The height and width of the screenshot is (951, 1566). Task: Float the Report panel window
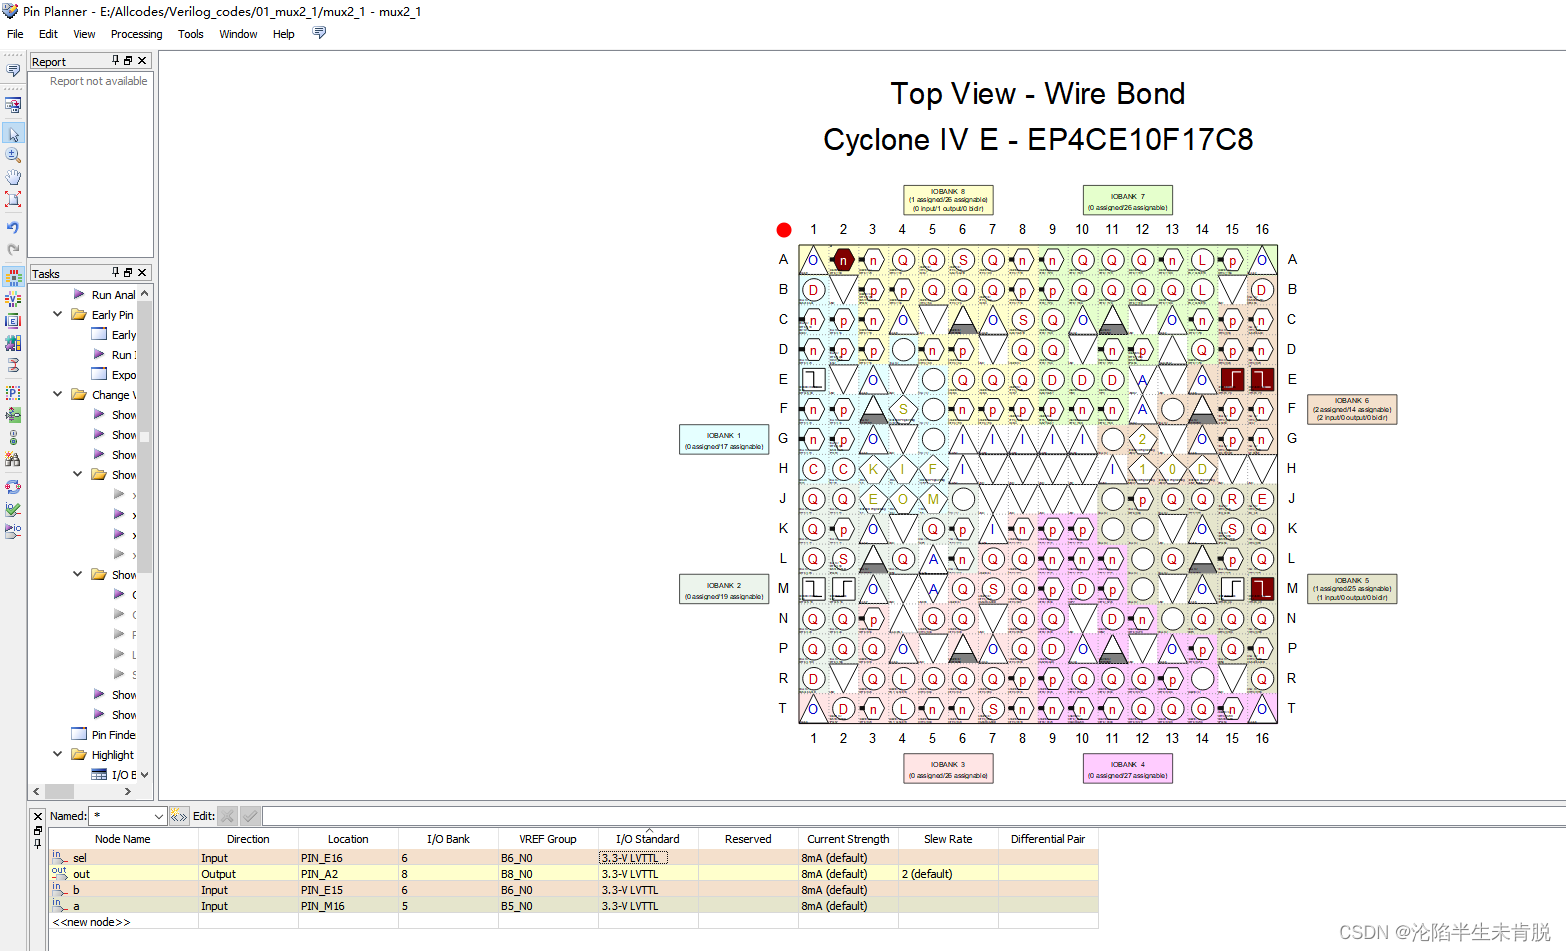click(128, 61)
